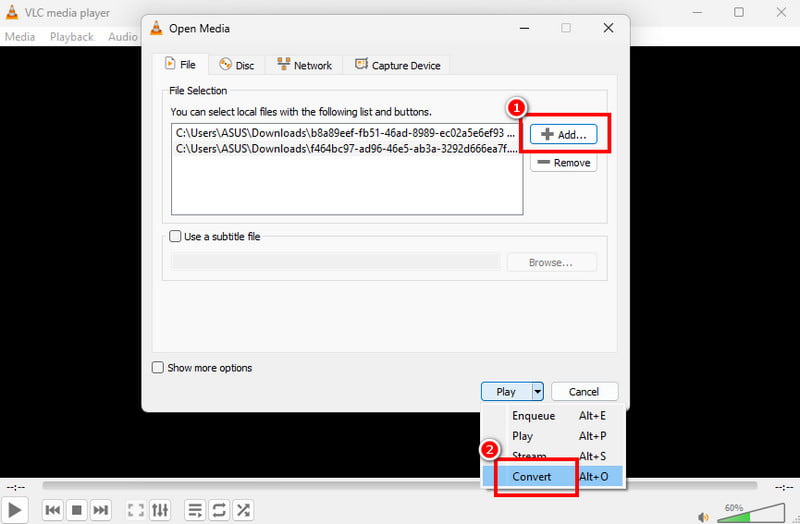
Task: Show the playlist icon
Action: pyautogui.click(x=196, y=510)
